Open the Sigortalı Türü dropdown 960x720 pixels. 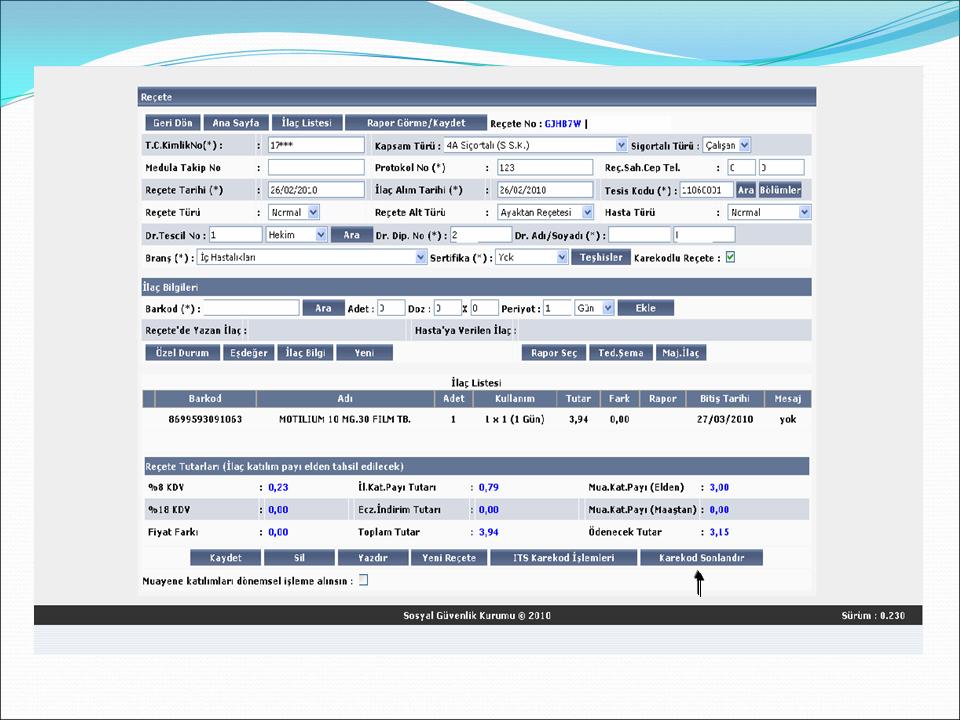[744, 145]
